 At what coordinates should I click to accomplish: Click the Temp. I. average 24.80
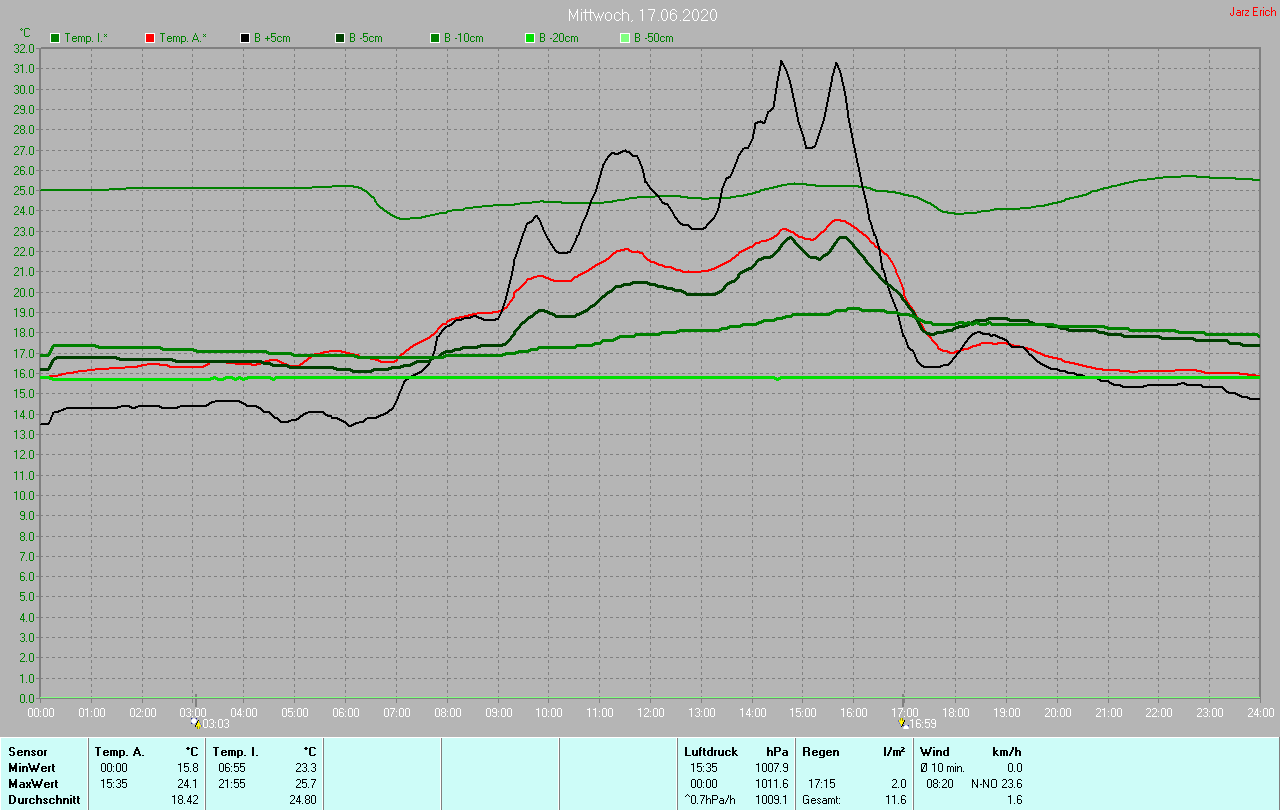click(x=303, y=800)
